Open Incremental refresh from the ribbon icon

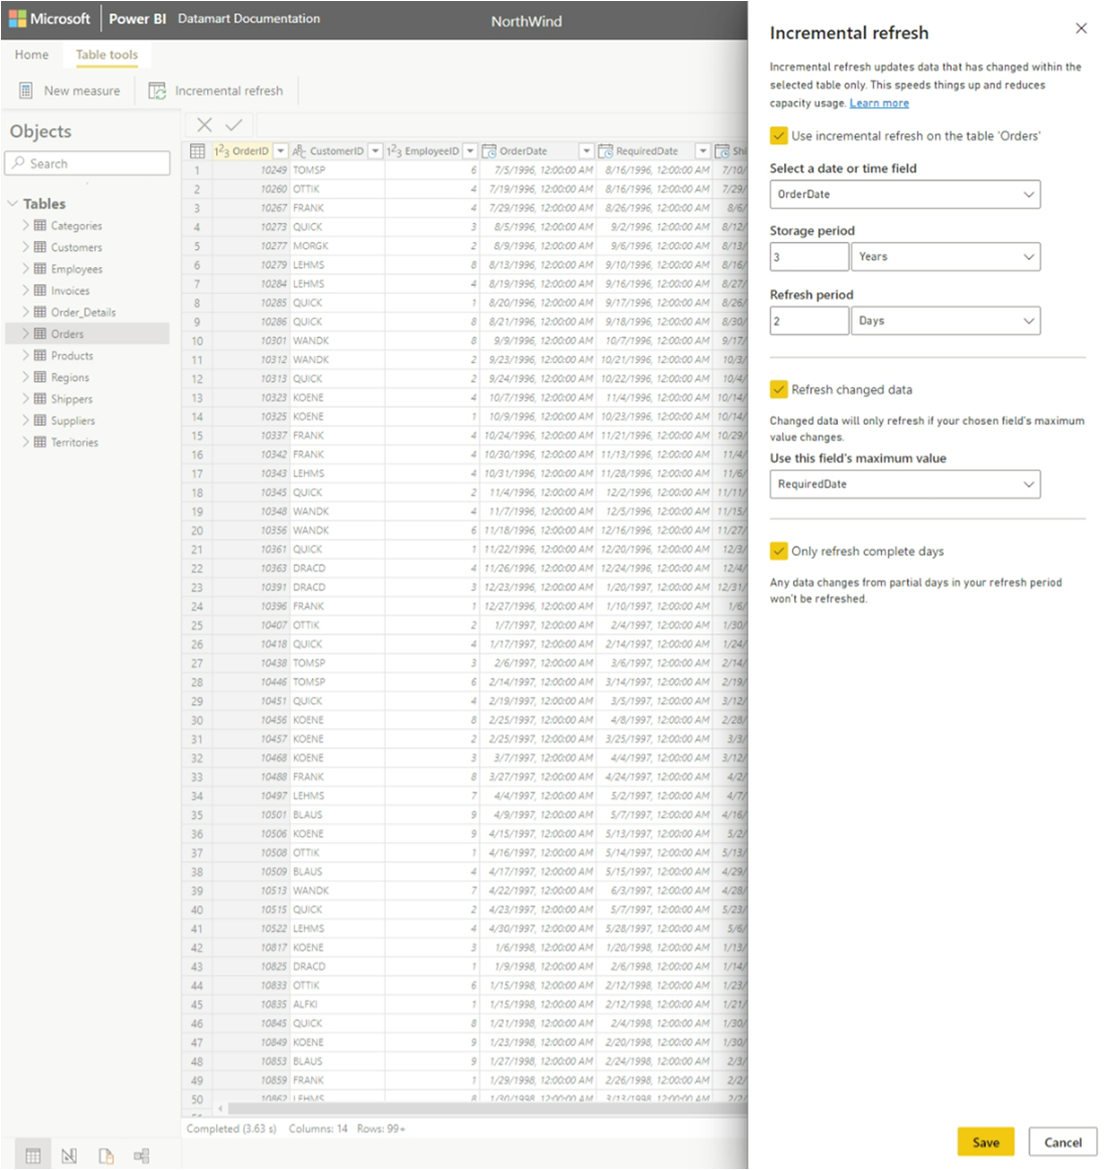[x=157, y=90]
